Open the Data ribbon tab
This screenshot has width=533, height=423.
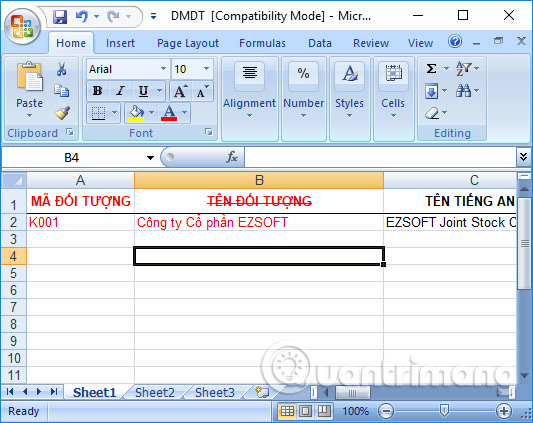(x=320, y=43)
